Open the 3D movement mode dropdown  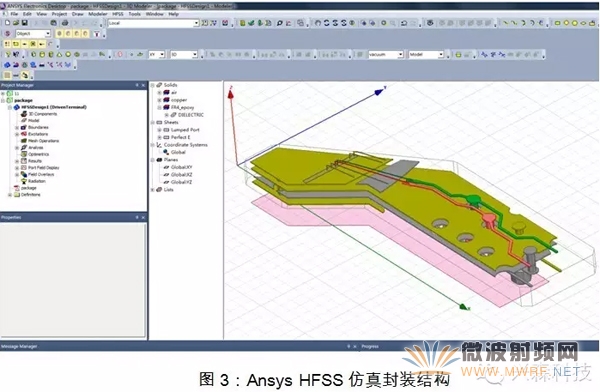coord(195,55)
